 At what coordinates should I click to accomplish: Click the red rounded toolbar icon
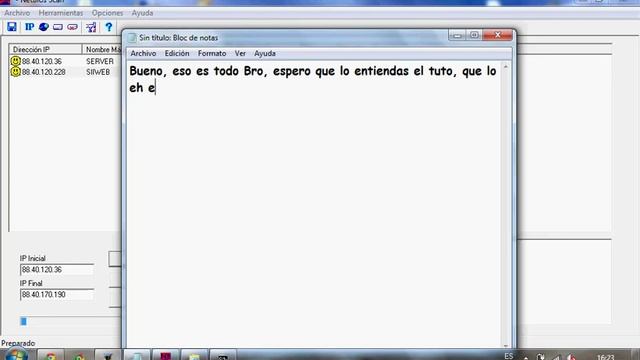(x=73, y=27)
